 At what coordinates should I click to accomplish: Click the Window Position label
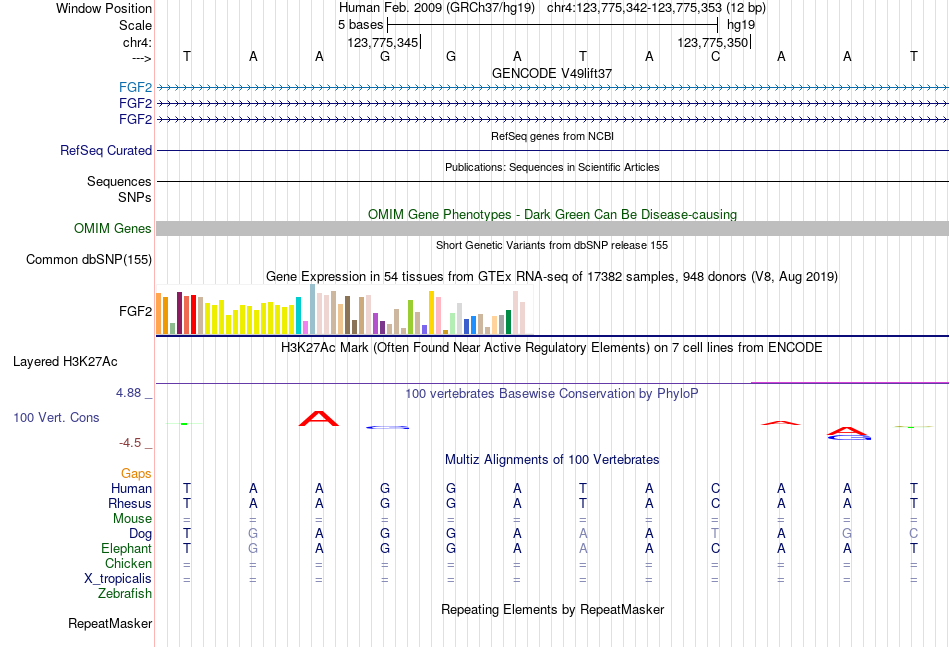pyautogui.click(x=104, y=8)
